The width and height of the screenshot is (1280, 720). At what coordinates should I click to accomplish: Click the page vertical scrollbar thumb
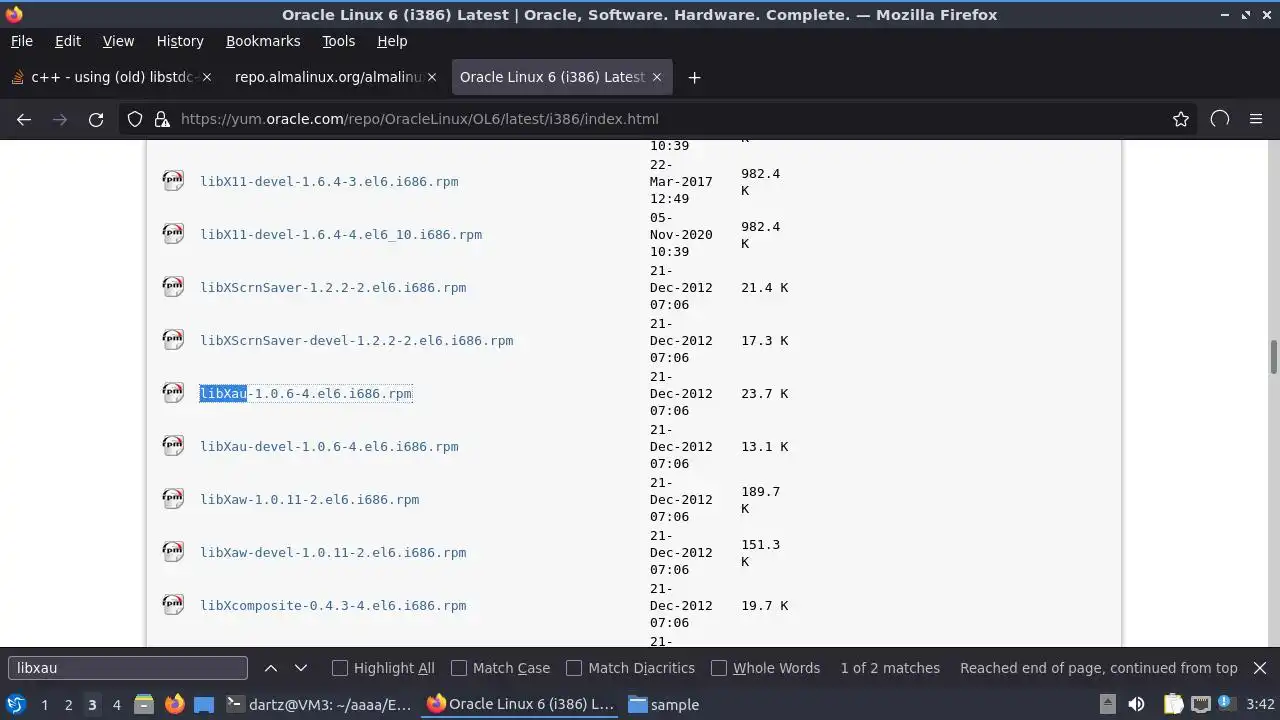1273,357
